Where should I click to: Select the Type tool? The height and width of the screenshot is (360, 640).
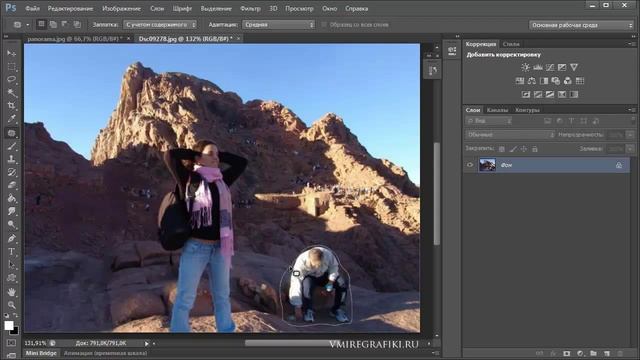11,251
